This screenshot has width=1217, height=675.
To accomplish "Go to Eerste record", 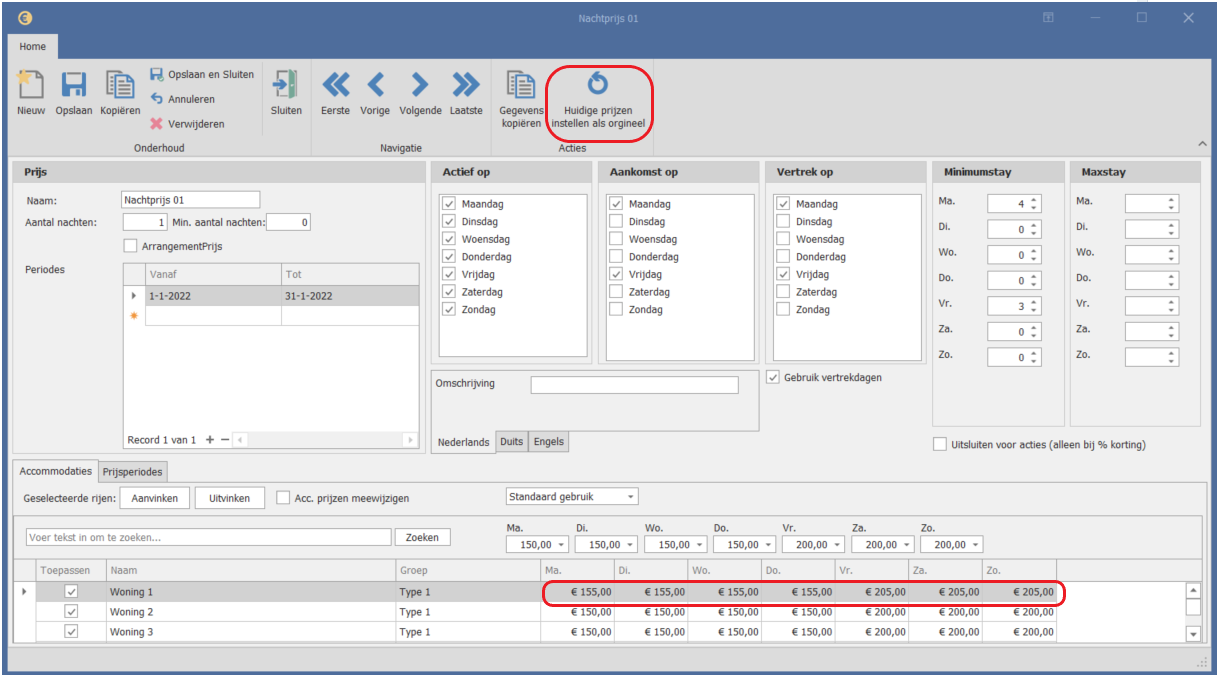I will click(x=335, y=83).
